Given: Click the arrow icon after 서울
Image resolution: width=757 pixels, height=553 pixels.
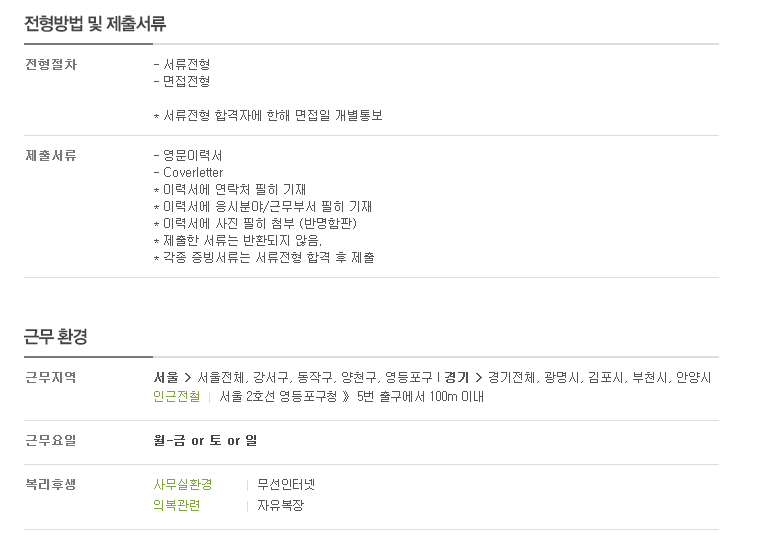Looking at the screenshot, I should coord(188,378).
